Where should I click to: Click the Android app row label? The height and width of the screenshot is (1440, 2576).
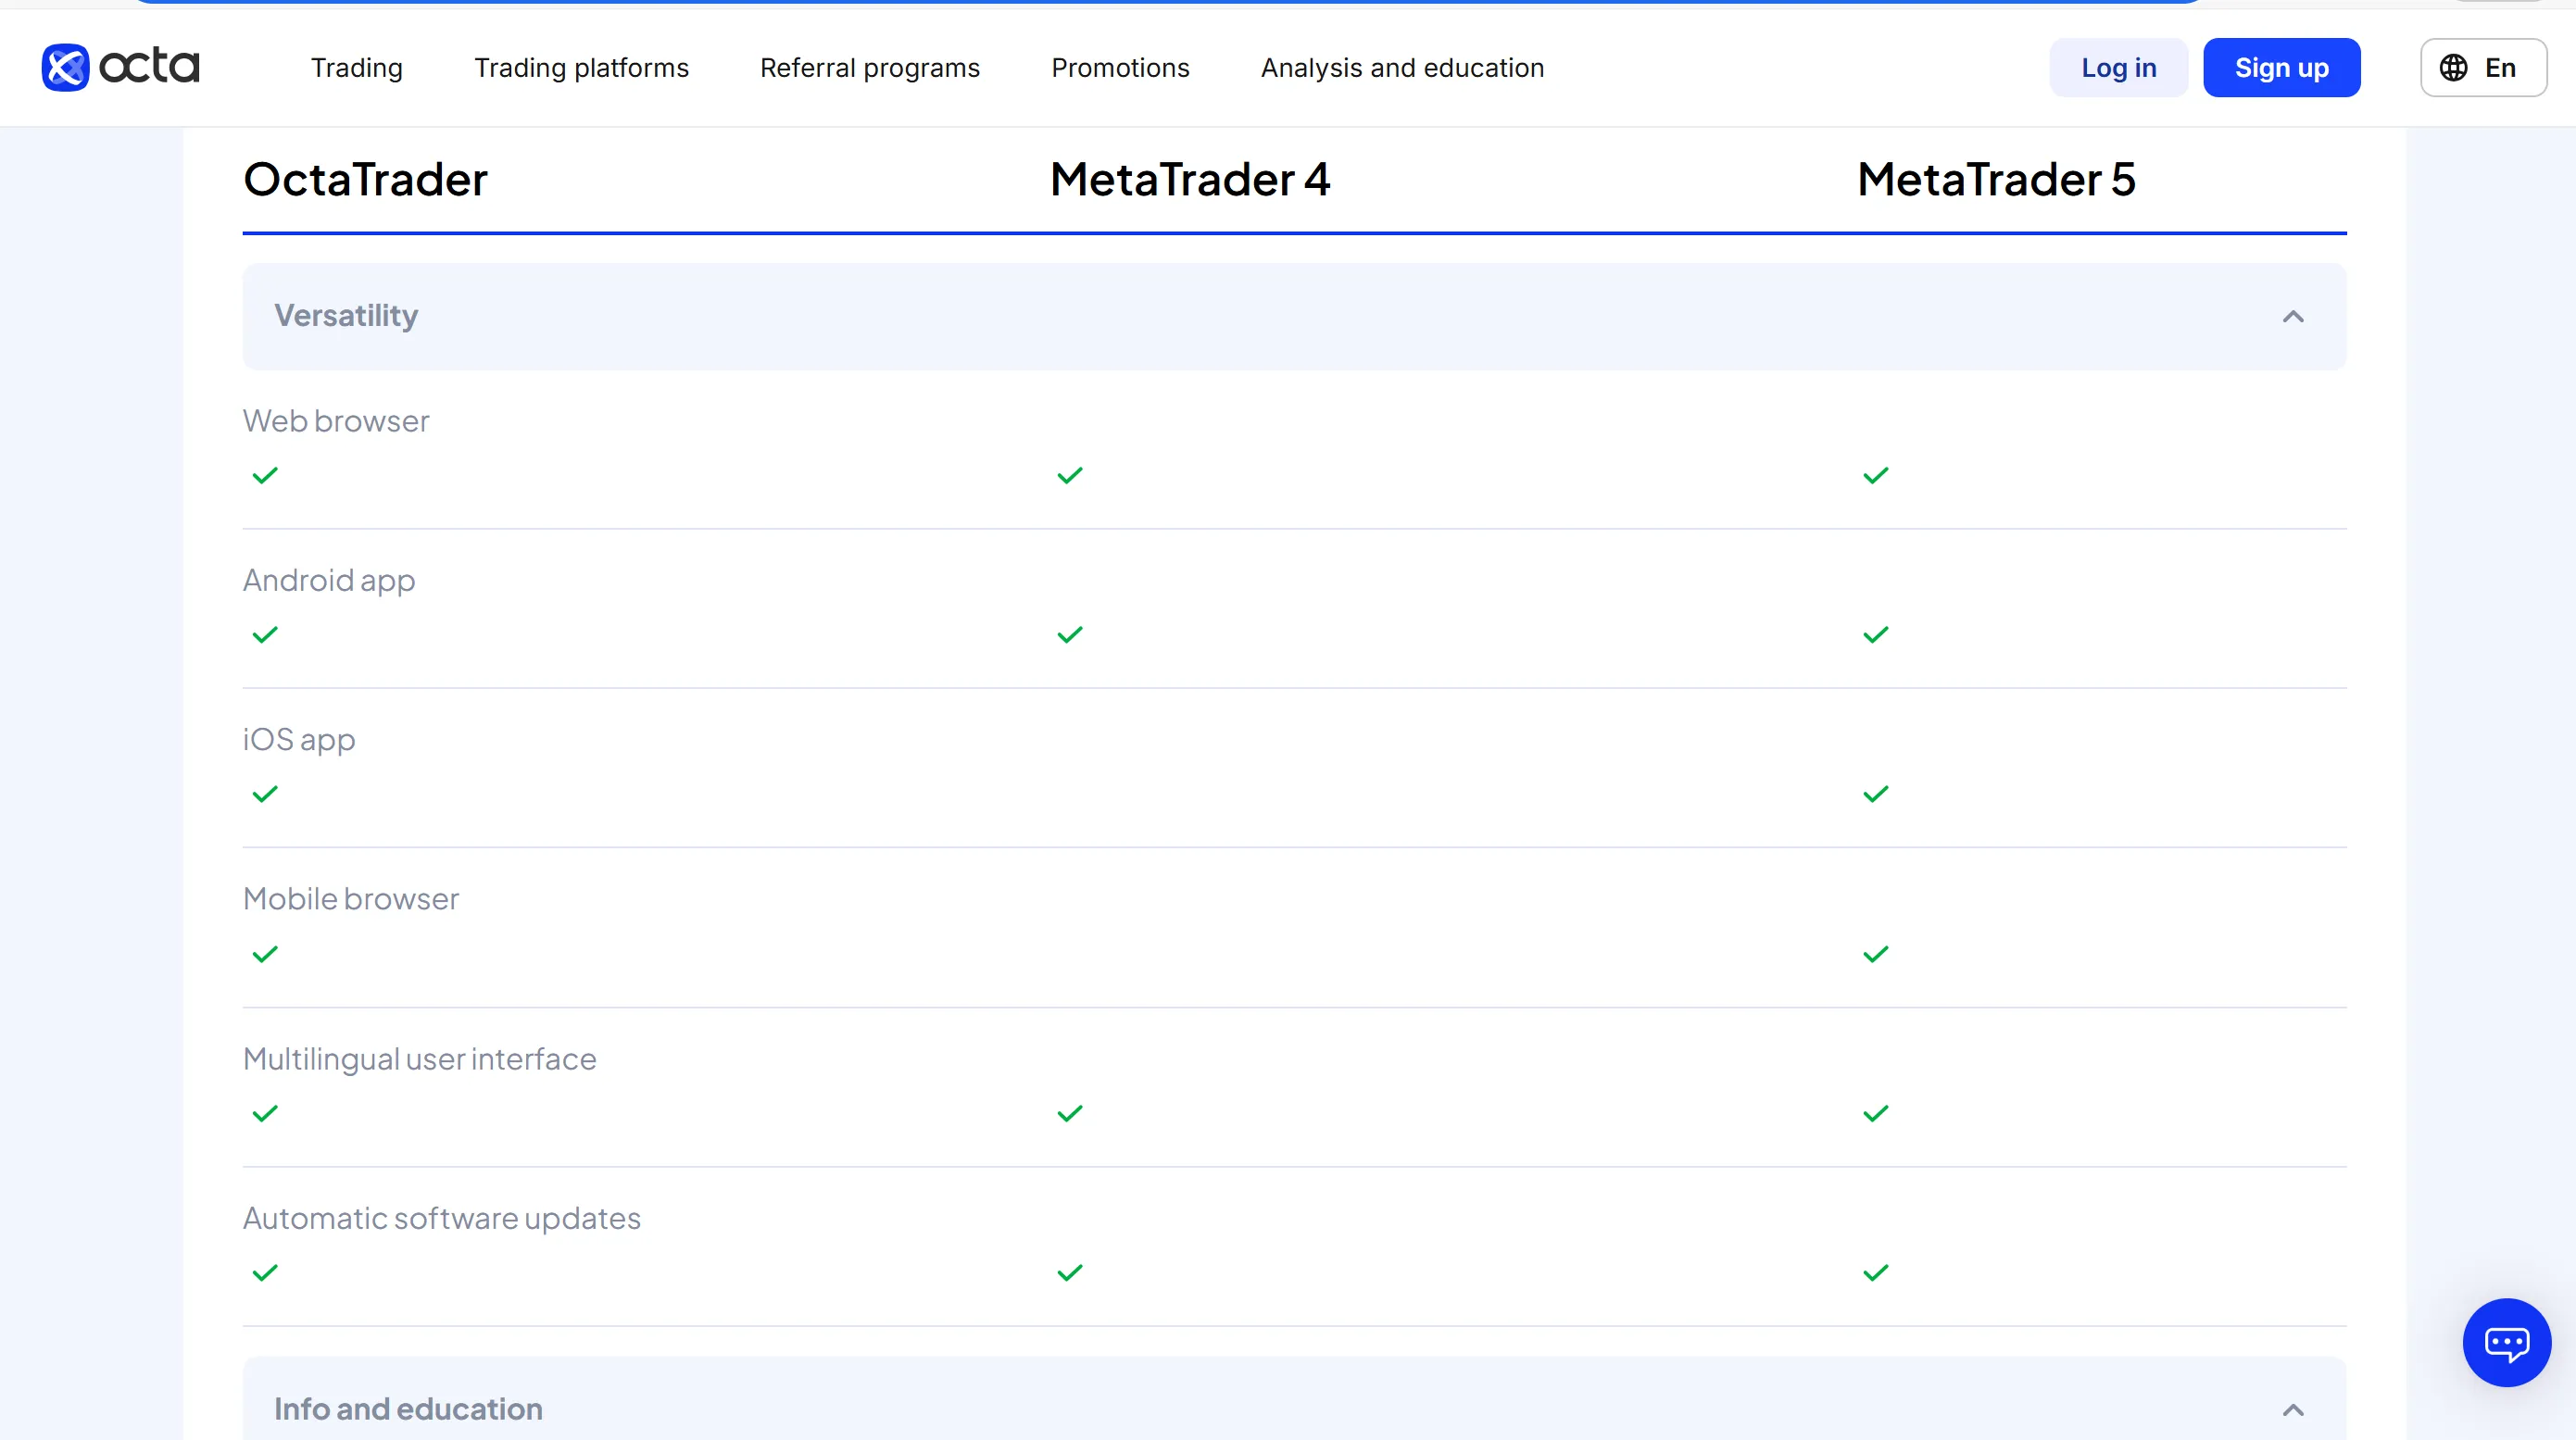(329, 581)
